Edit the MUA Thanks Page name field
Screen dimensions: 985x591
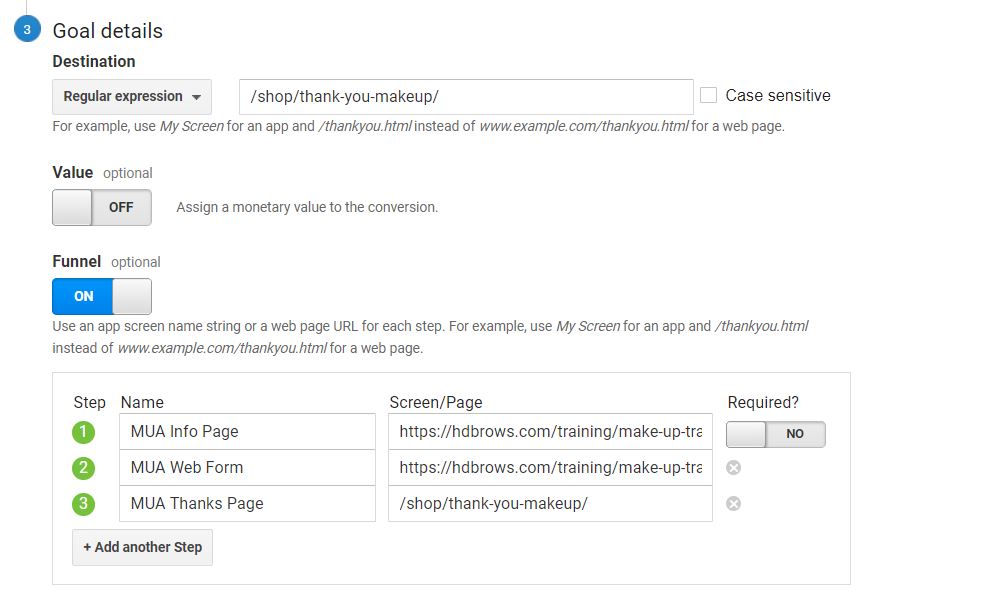pyautogui.click(x=247, y=504)
